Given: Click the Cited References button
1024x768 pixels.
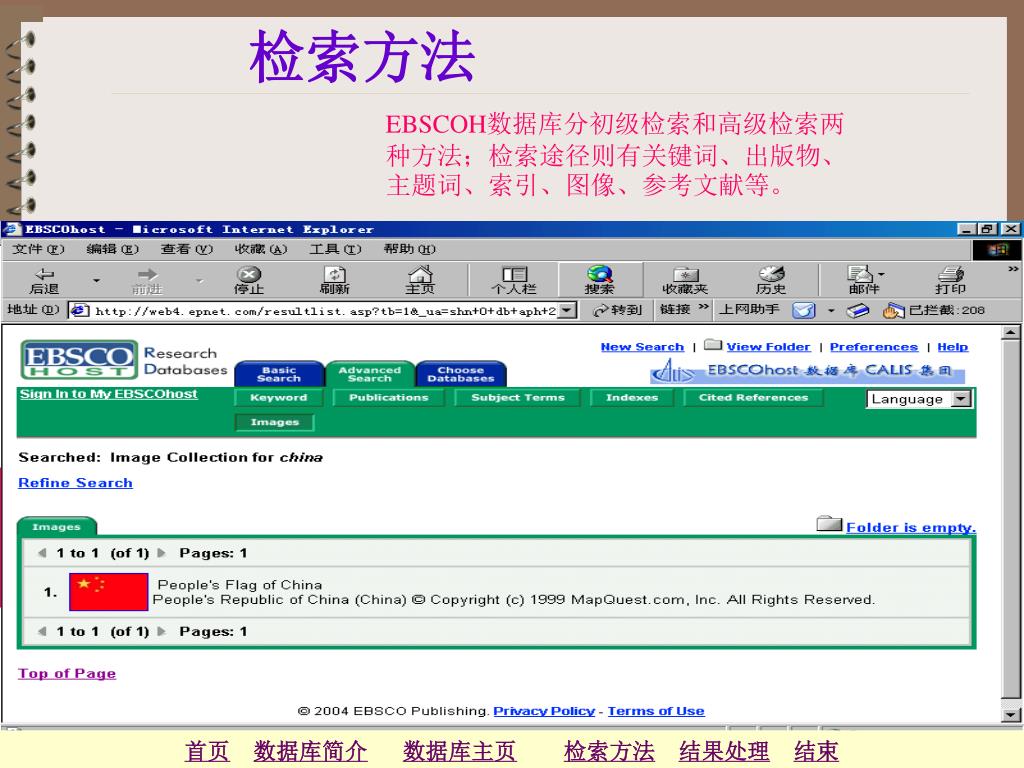Looking at the screenshot, I should click(753, 397).
